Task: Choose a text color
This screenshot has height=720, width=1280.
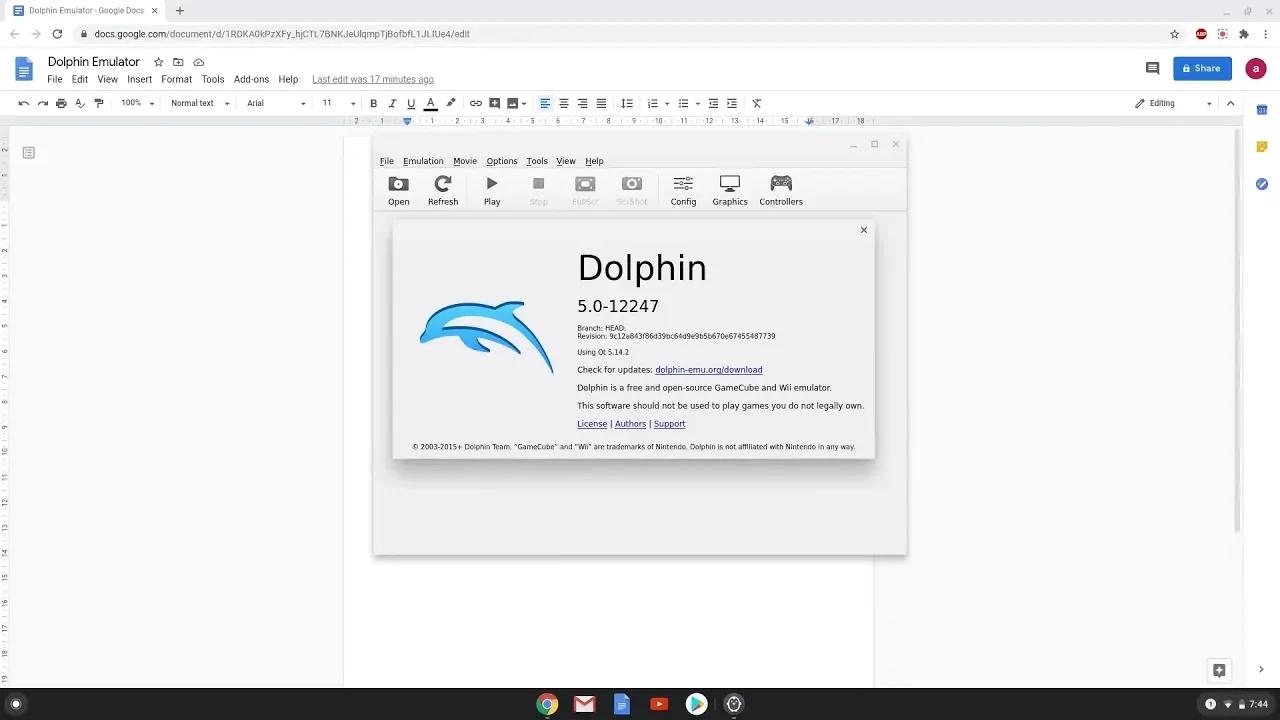Action: [x=431, y=103]
